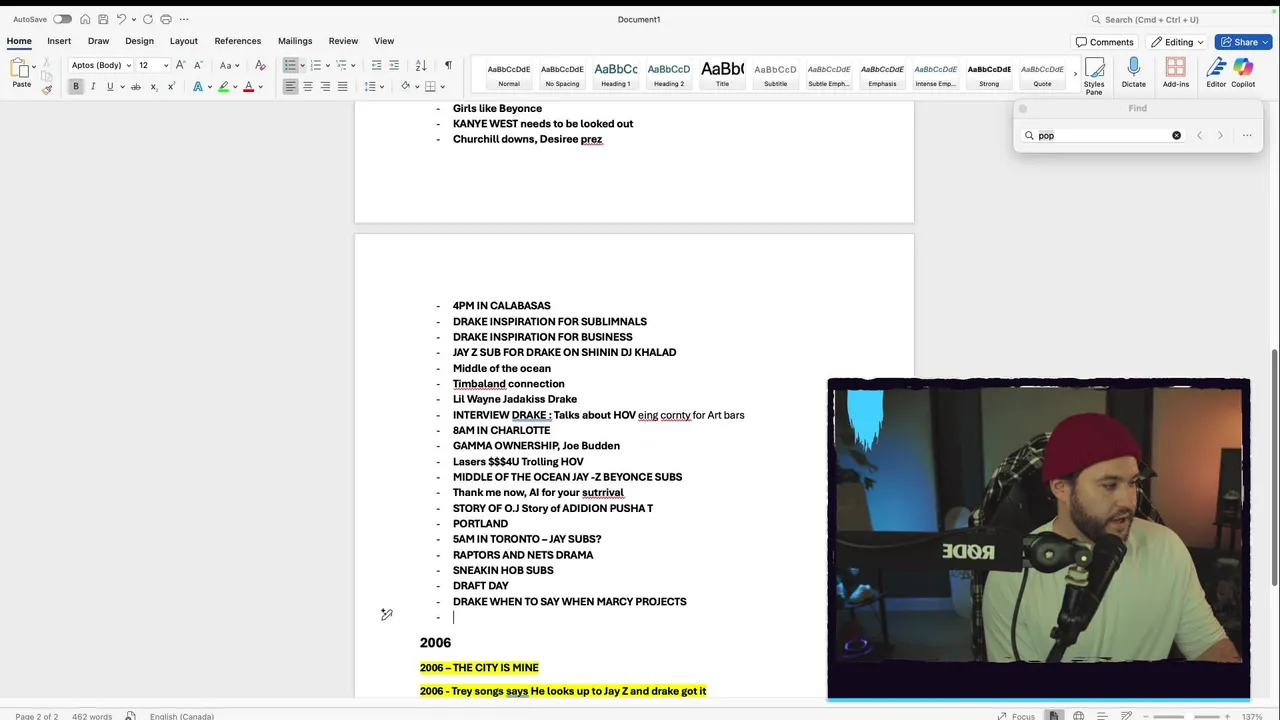Justify the text alignment

pyautogui.click(x=342, y=87)
